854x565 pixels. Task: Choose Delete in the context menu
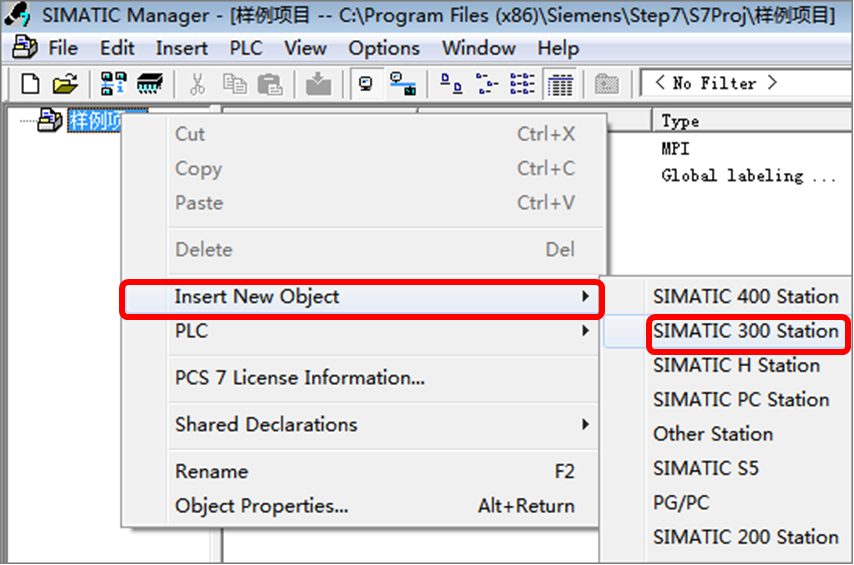[x=362, y=250]
